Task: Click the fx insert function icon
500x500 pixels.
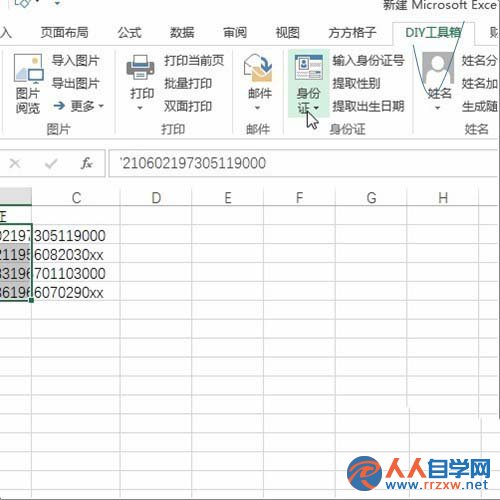Action: click(87, 163)
